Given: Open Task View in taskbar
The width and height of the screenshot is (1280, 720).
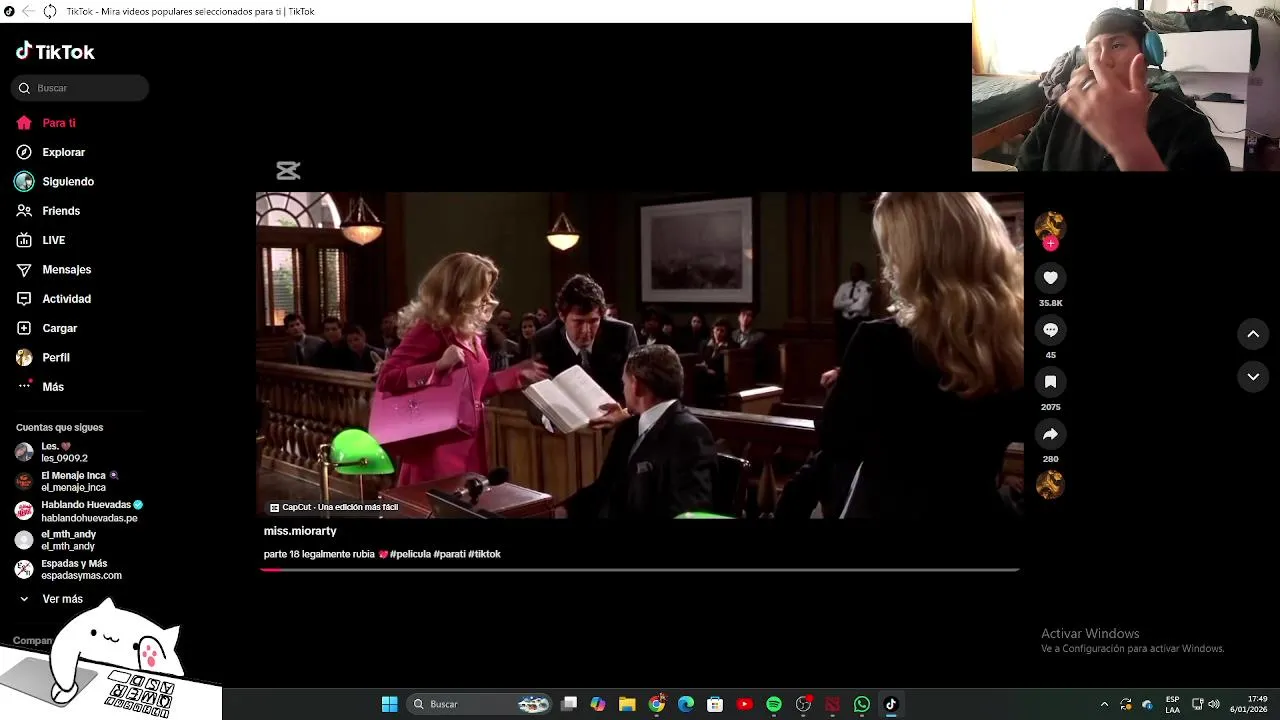Looking at the screenshot, I should click(x=569, y=704).
